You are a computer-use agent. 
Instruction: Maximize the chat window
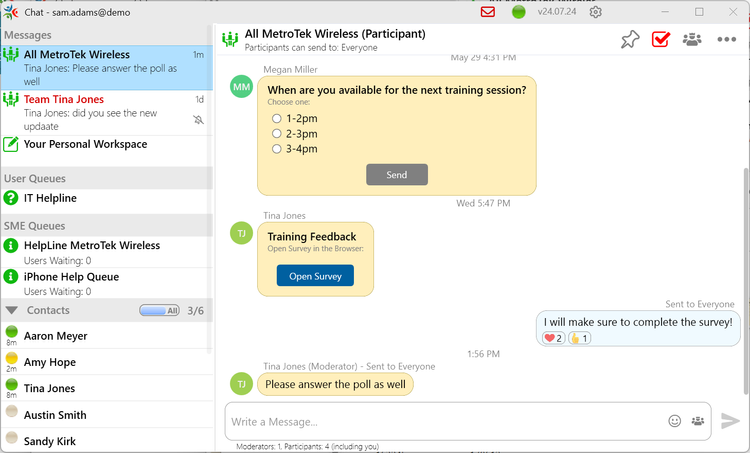tap(699, 11)
